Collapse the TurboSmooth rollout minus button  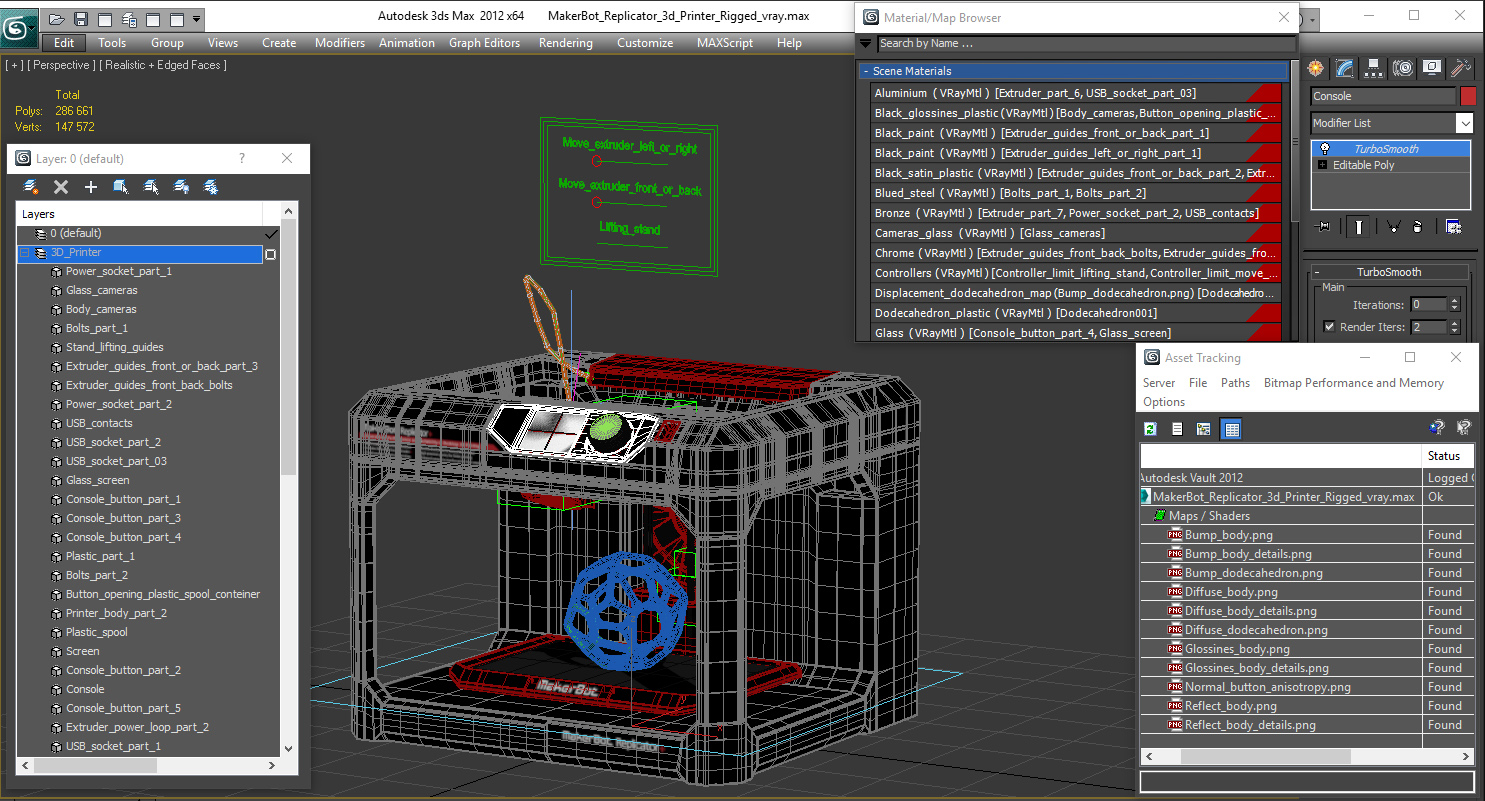pyautogui.click(x=1317, y=272)
